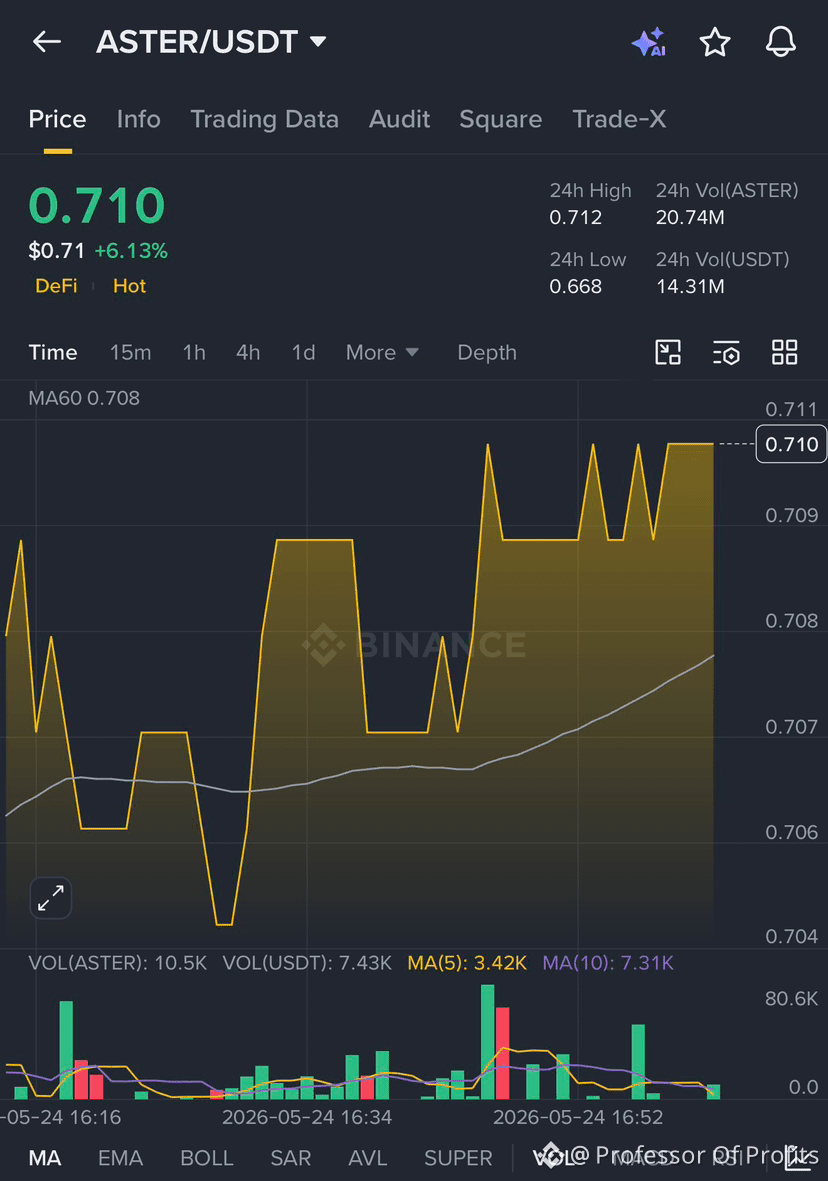This screenshot has height=1181, width=828.
Task: Expand chart to fullscreen with arrows icon
Action: coord(50,898)
